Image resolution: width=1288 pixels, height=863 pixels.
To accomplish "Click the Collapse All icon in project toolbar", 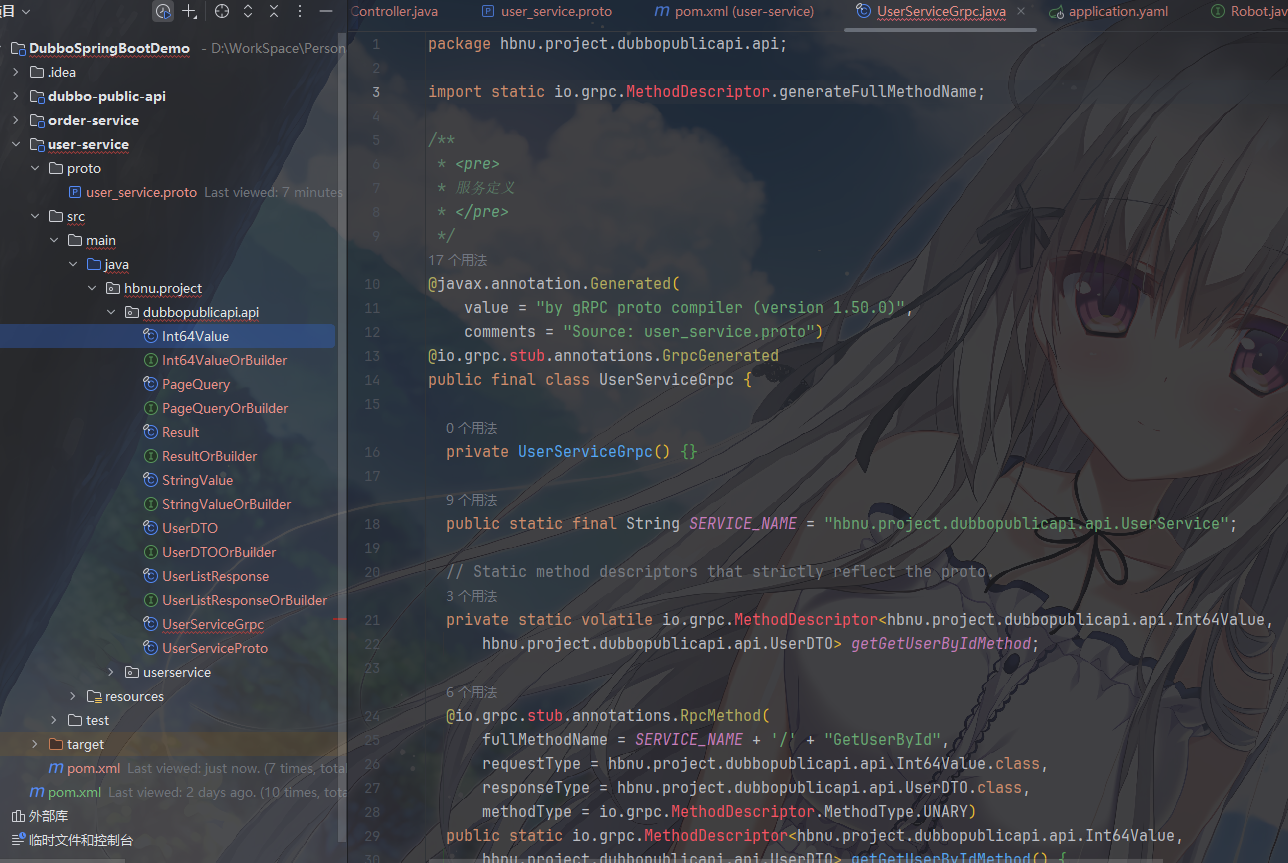I will pyautogui.click(x=274, y=12).
